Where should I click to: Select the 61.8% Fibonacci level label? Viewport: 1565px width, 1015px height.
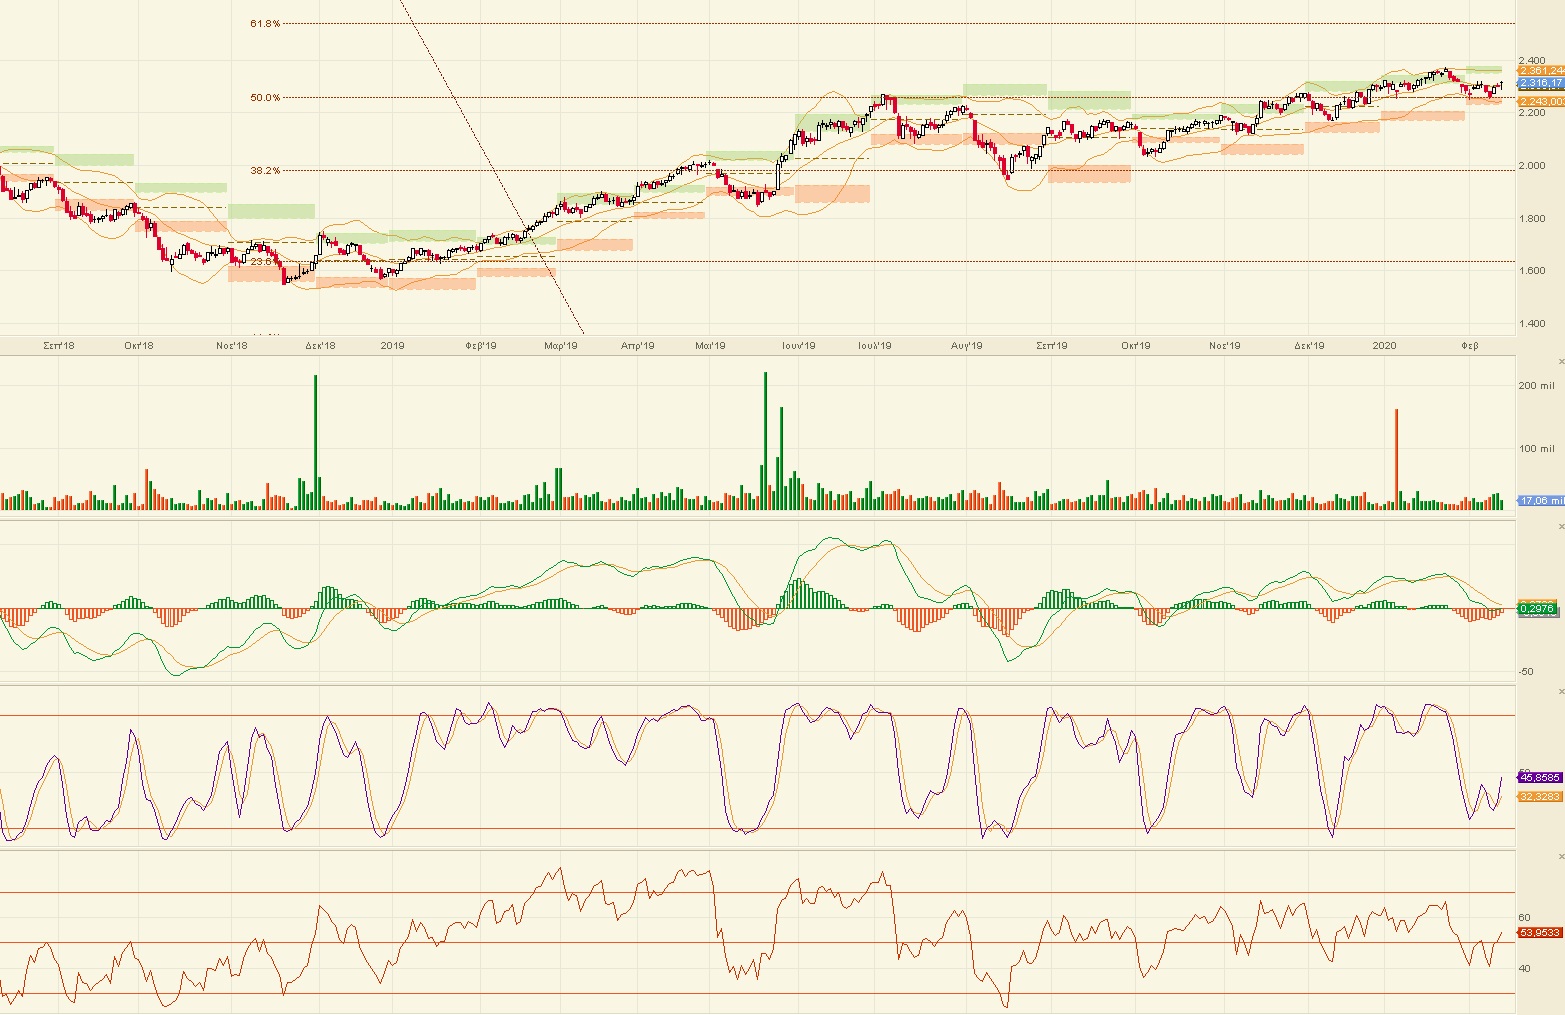(x=265, y=23)
